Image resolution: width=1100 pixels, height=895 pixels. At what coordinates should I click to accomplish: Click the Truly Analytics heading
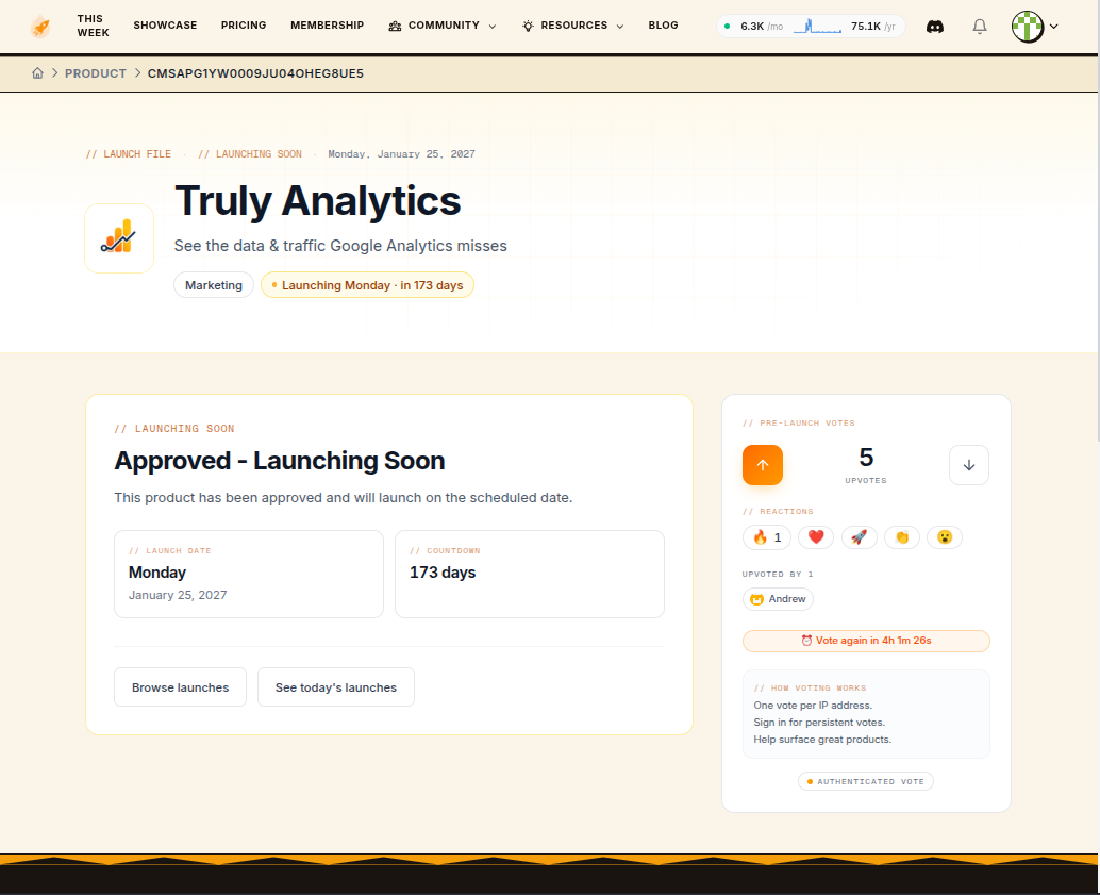(318, 201)
